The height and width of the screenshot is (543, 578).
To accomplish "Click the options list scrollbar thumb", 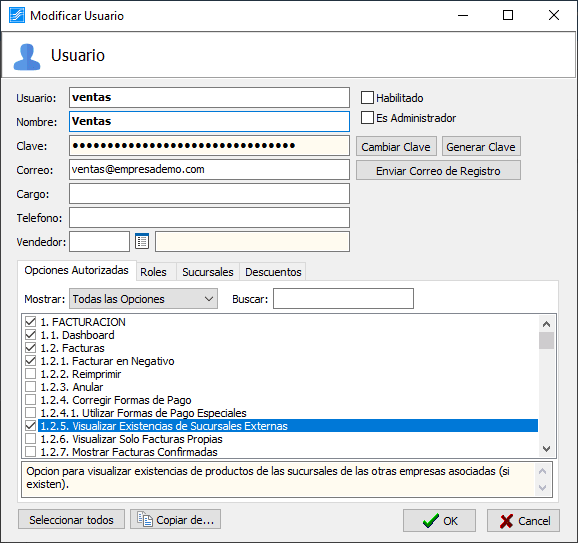I will 546,340.
